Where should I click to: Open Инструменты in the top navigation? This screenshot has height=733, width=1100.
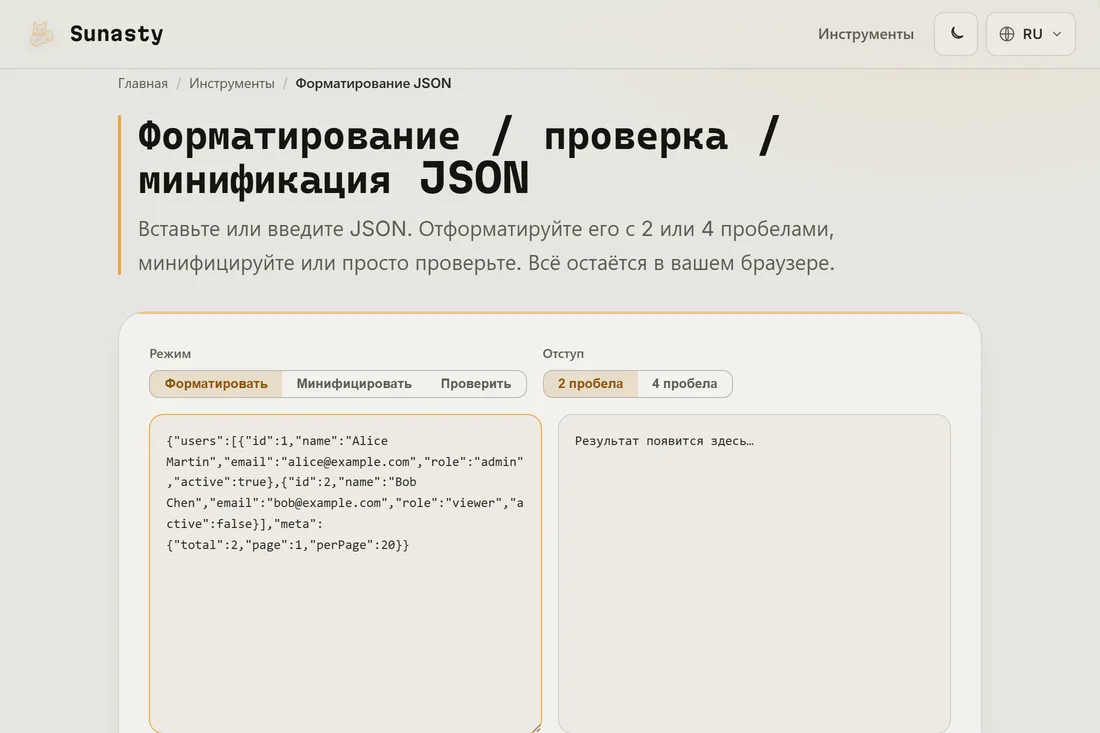(x=866, y=34)
